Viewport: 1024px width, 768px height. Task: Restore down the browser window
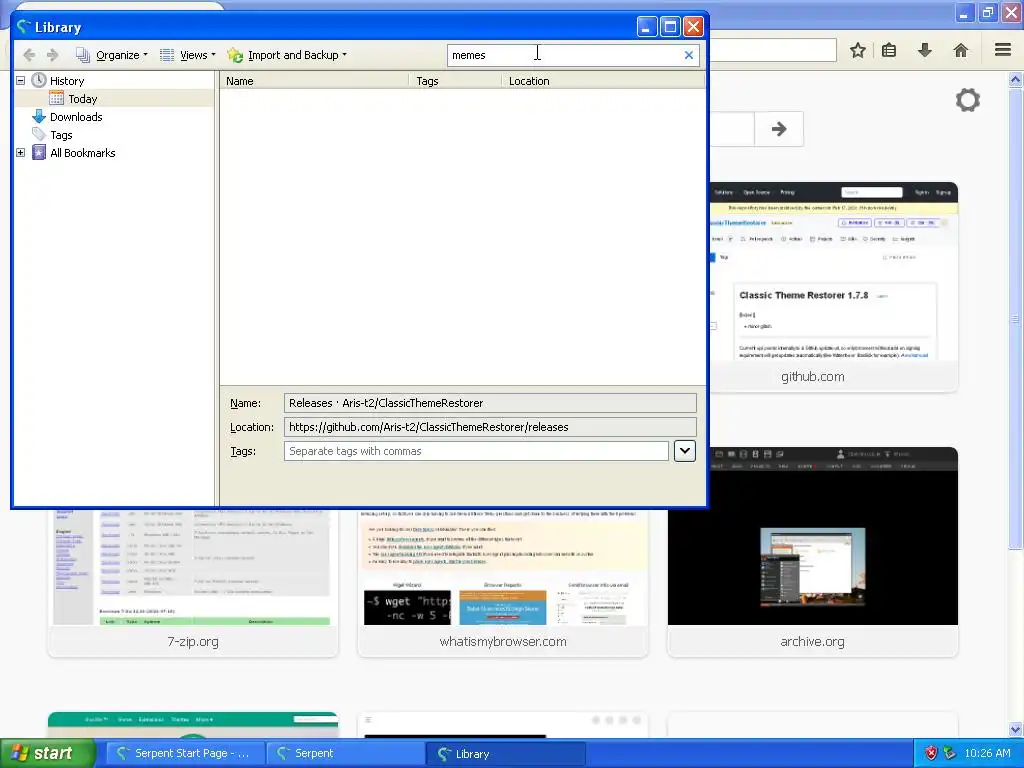point(988,12)
